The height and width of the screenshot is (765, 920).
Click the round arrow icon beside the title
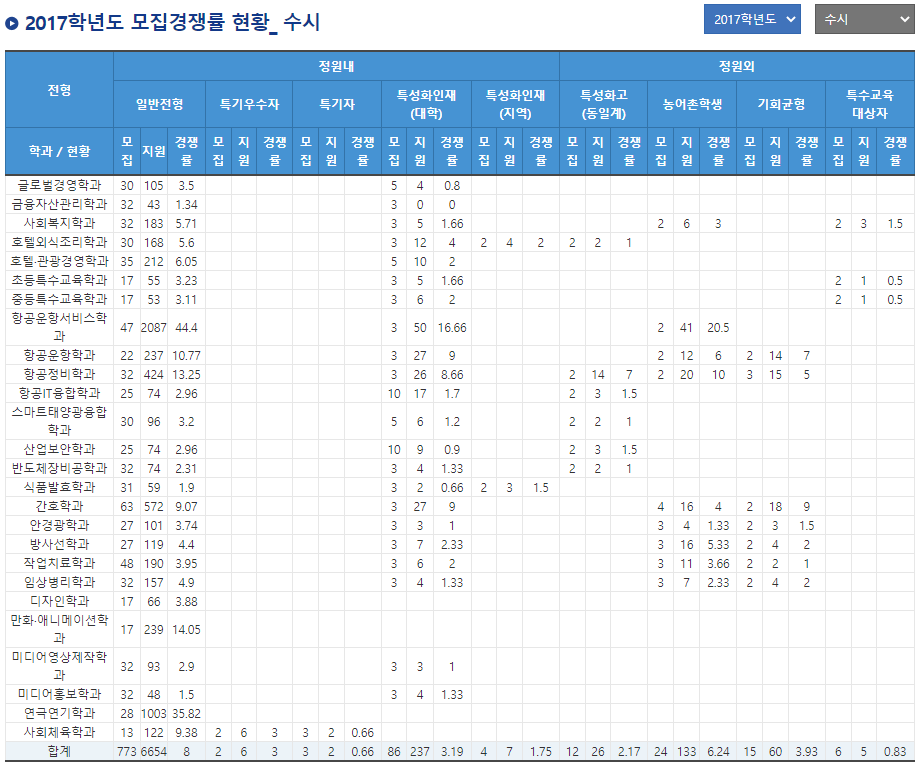12,23
